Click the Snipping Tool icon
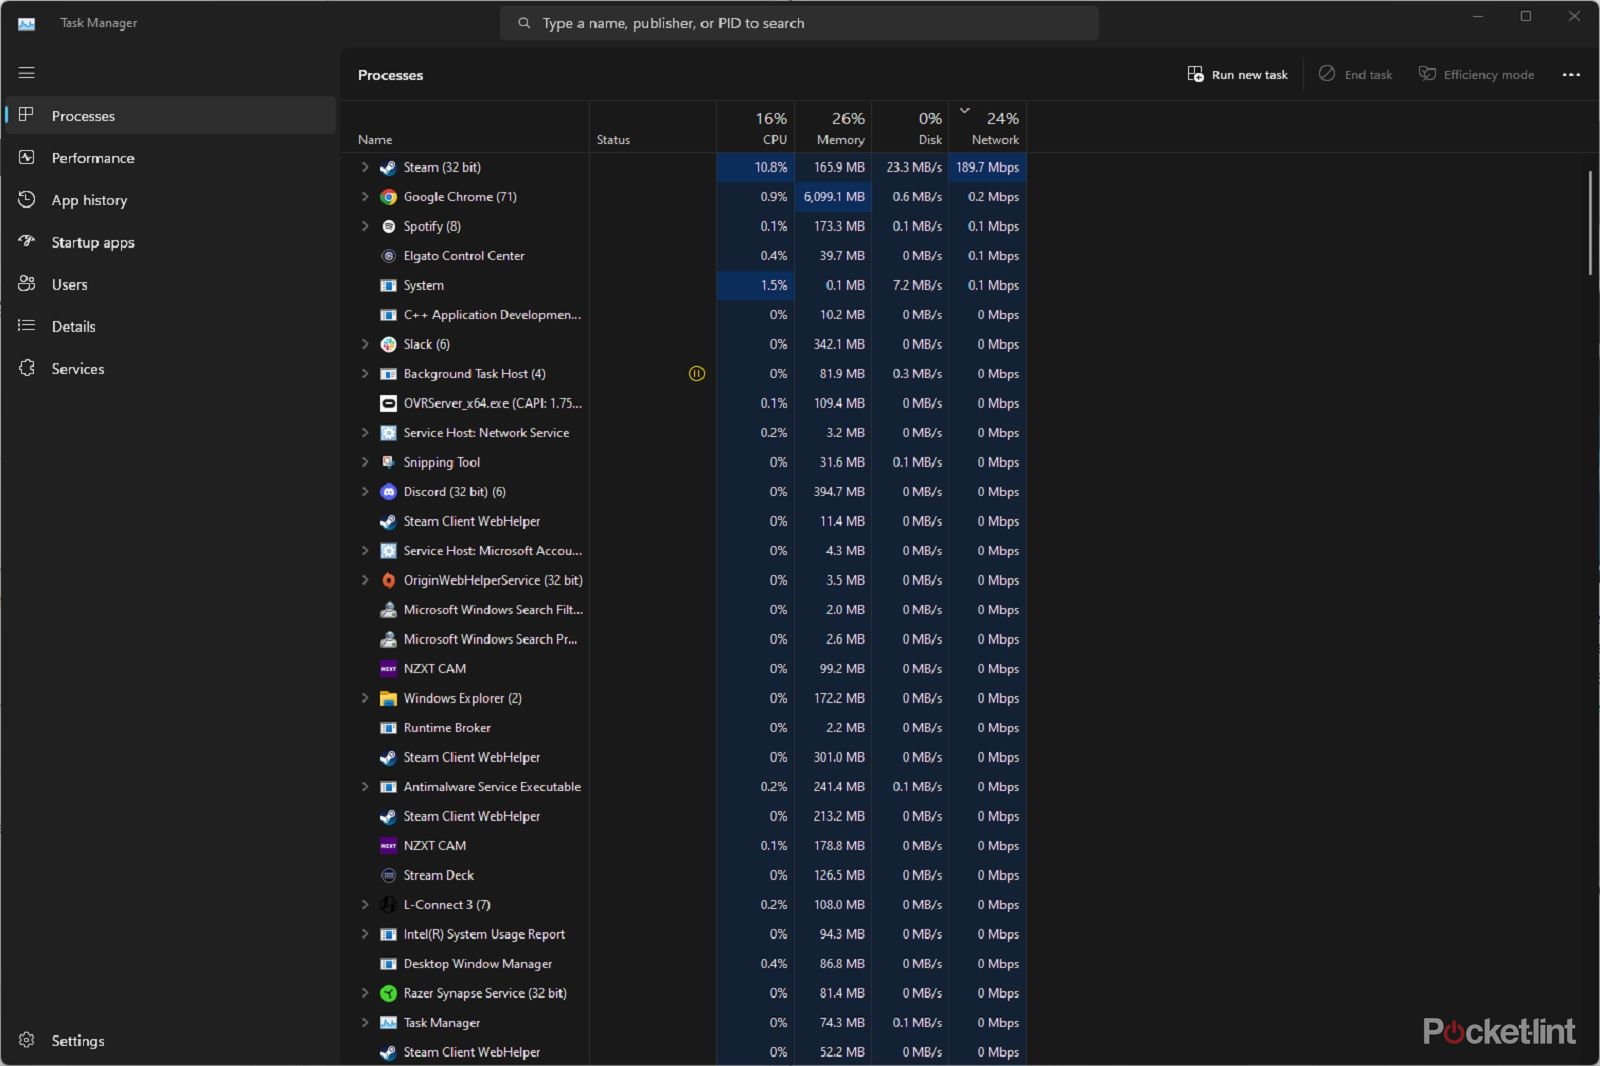Screen dimensions: 1600x1066 388,462
